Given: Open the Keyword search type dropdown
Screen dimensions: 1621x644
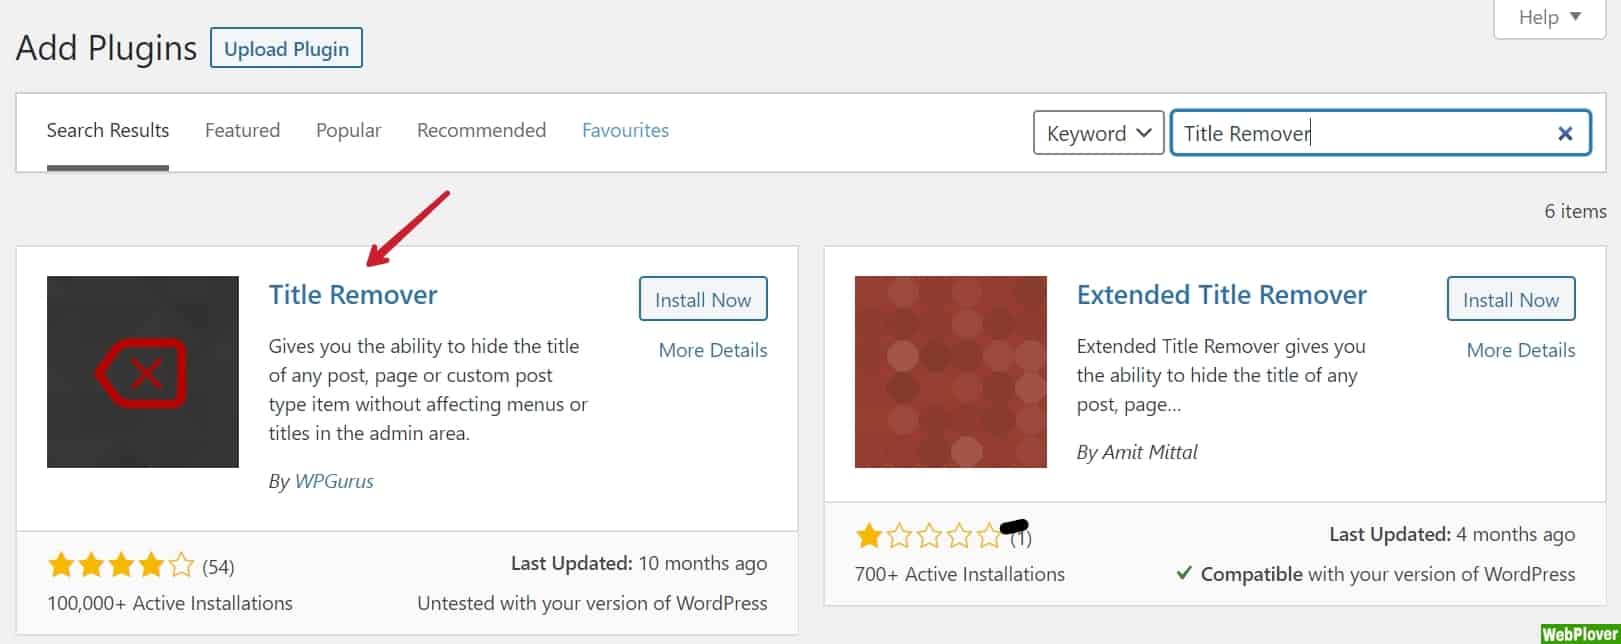Looking at the screenshot, I should coord(1098,133).
